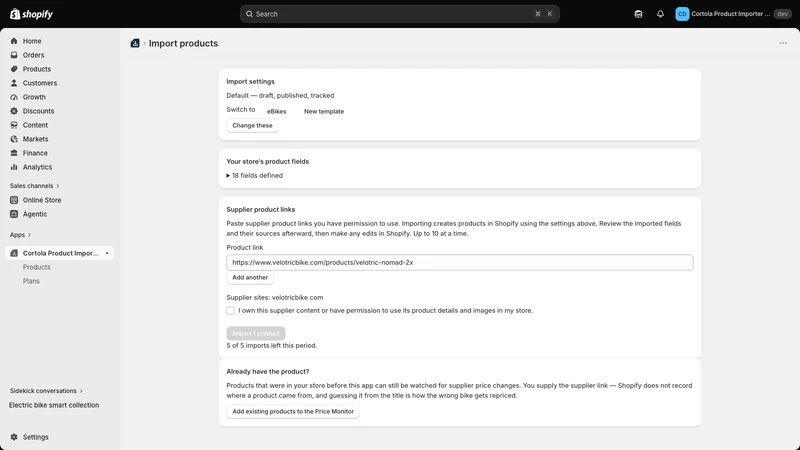This screenshot has width=800, height=450.
Task: Open the Cortola Product Importer store switcher
Action: [731, 14]
